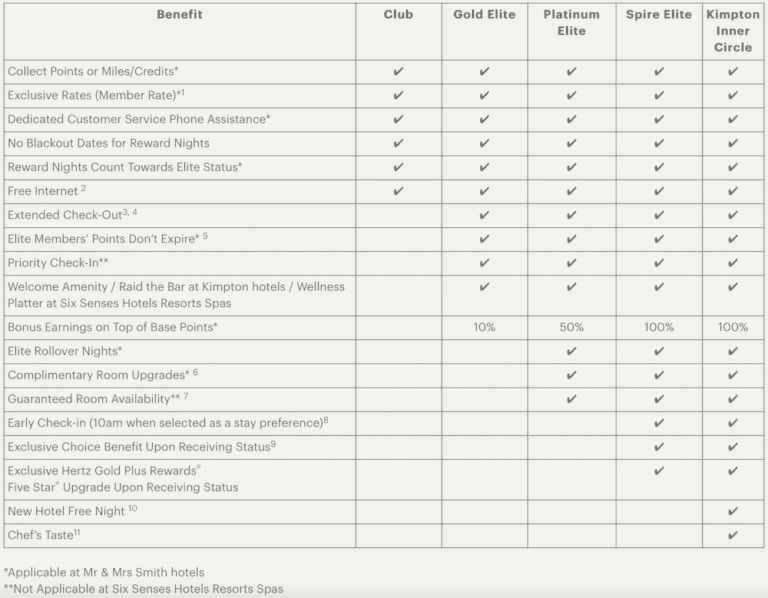768x598 pixels.
Task: Select the Gold Elite column header
Action: [x=485, y=15]
